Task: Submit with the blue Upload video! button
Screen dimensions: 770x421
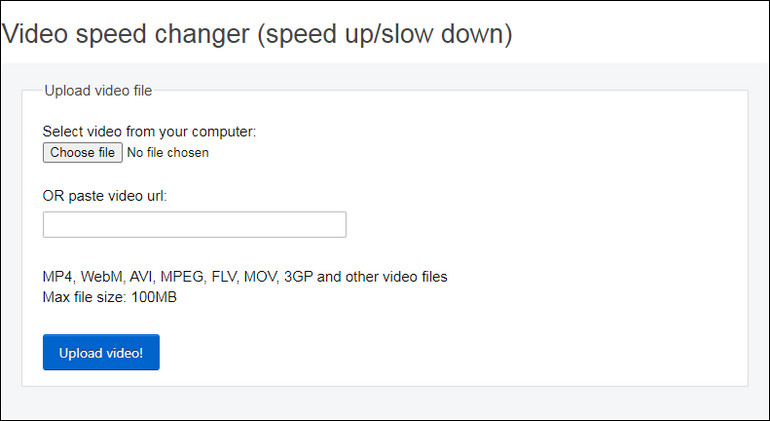Action: pos(101,352)
